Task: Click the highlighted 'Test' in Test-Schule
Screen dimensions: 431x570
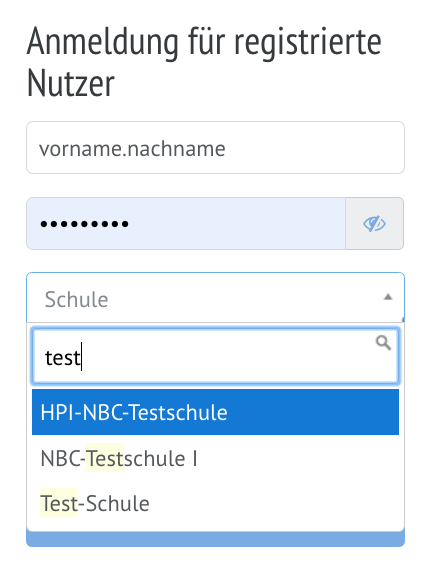Action: tap(59, 503)
